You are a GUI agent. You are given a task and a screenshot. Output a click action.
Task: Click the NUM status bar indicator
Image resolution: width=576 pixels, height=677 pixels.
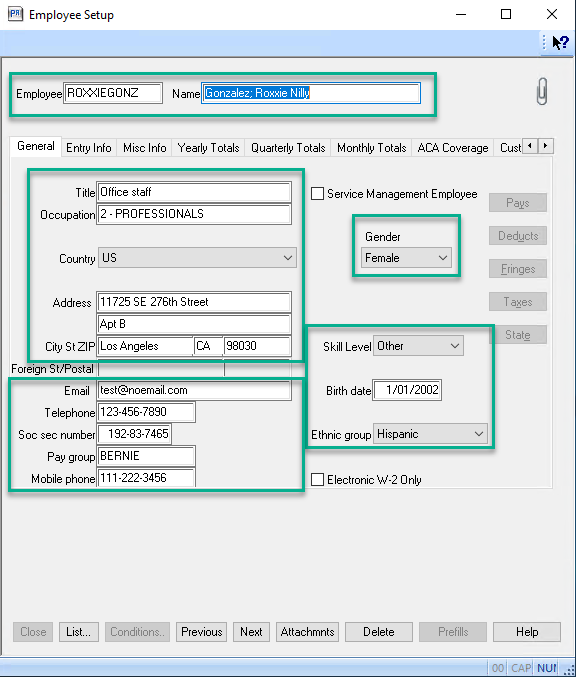(547, 668)
